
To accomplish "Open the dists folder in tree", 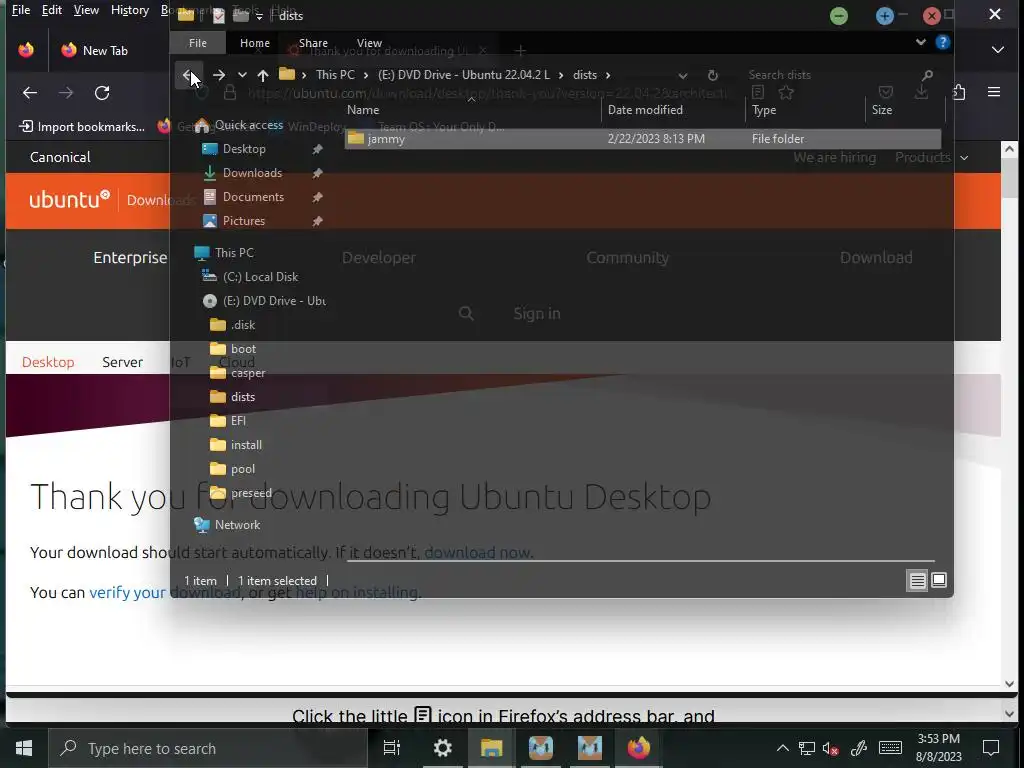I will pyautogui.click(x=242, y=397).
